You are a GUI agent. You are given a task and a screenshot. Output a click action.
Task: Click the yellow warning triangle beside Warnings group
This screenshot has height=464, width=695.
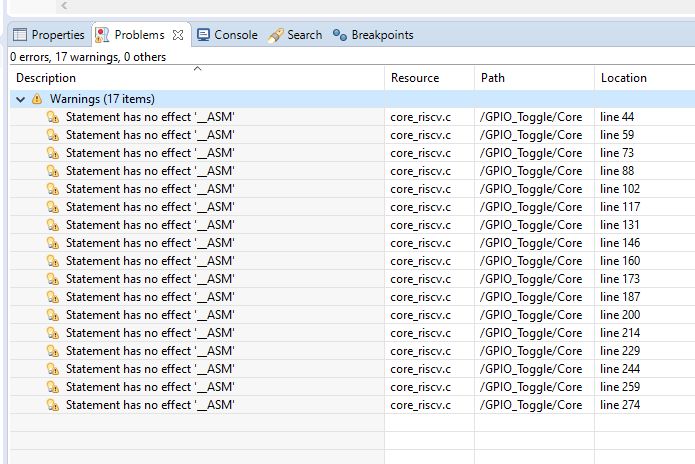point(37,99)
